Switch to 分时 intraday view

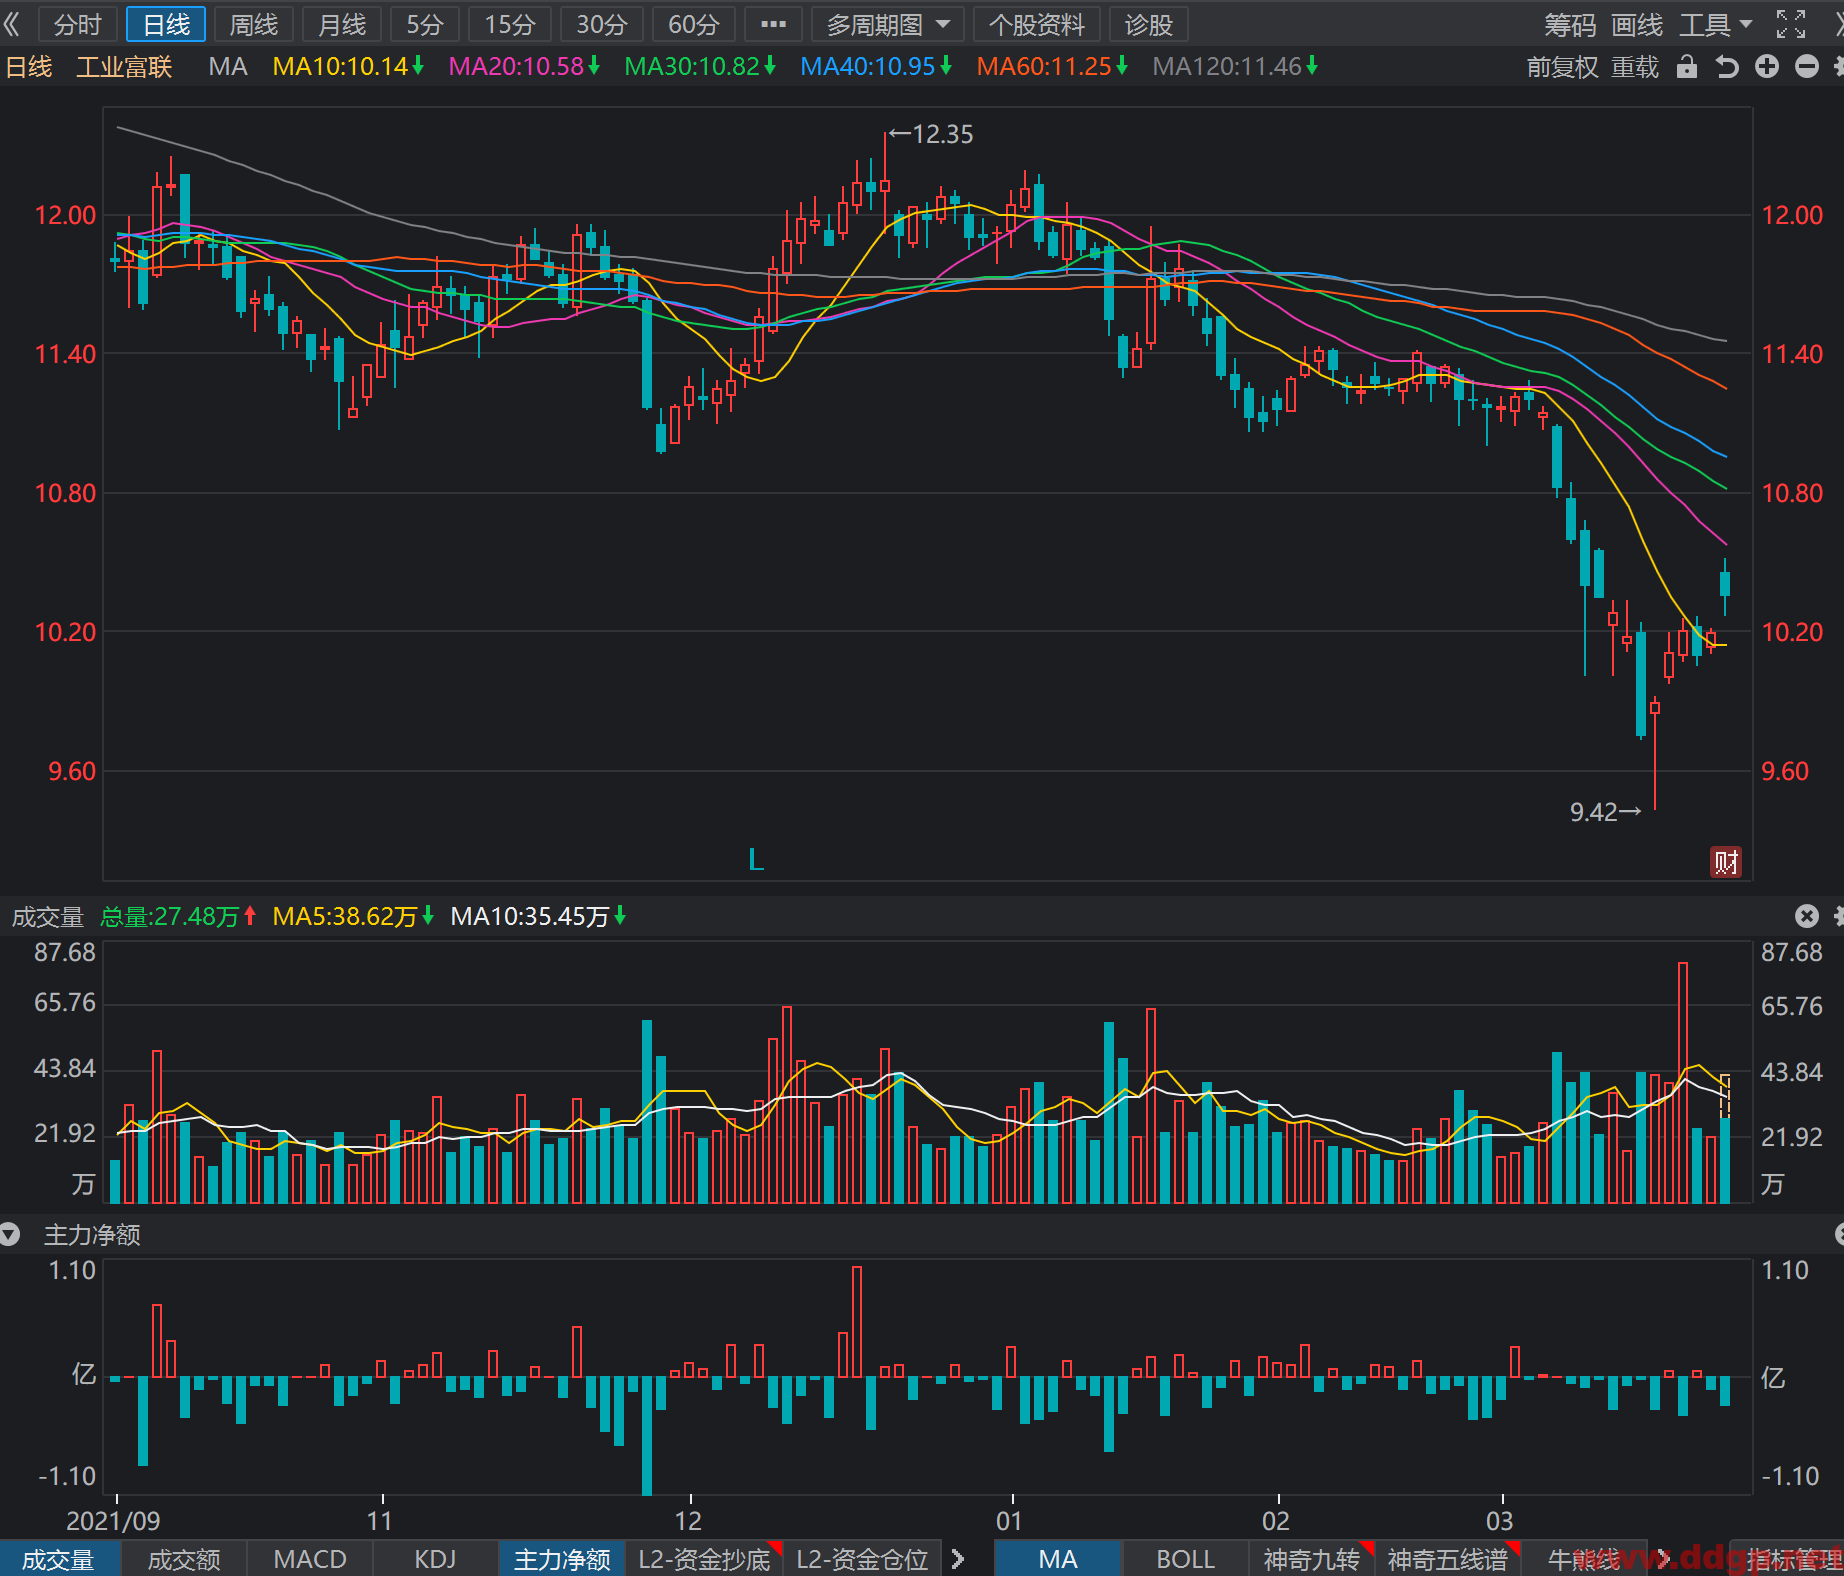pos(78,24)
